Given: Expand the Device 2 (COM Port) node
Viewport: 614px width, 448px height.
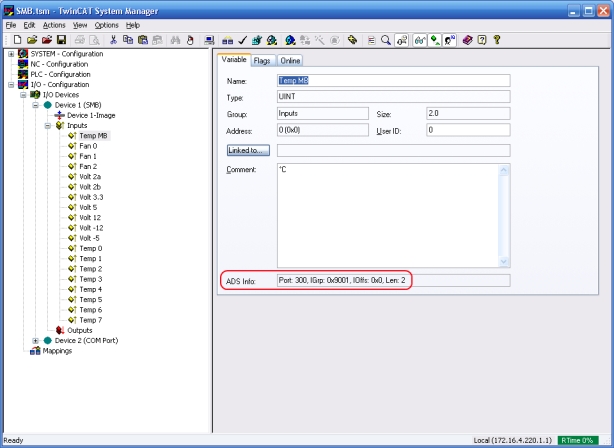Looking at the screenshot, I should click(x=35, y=341).
